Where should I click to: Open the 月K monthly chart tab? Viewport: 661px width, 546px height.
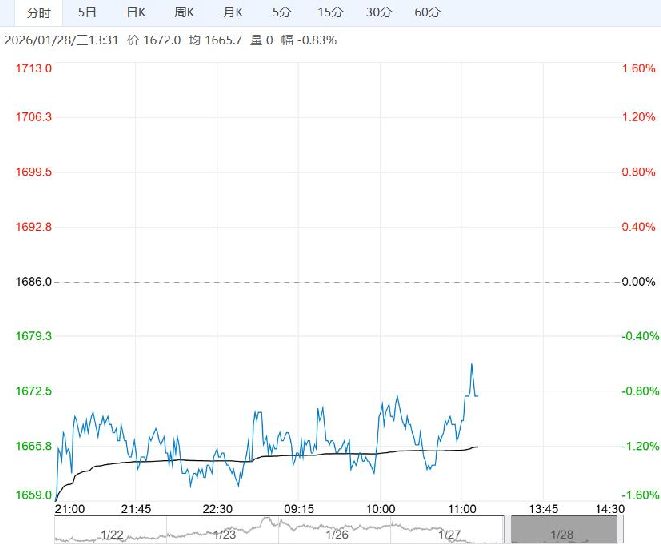pos(232,13)
